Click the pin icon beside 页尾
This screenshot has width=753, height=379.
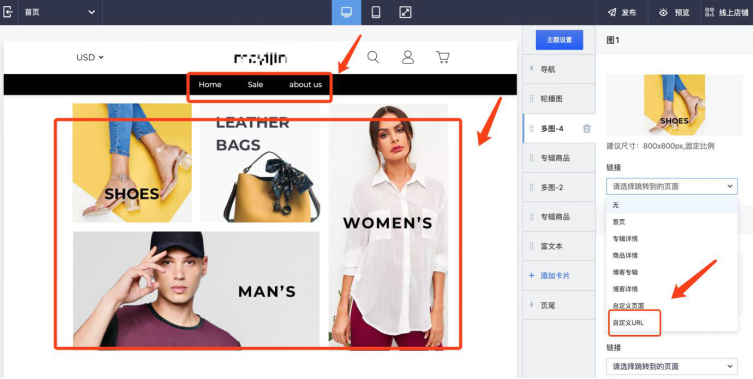coord(531,305)
